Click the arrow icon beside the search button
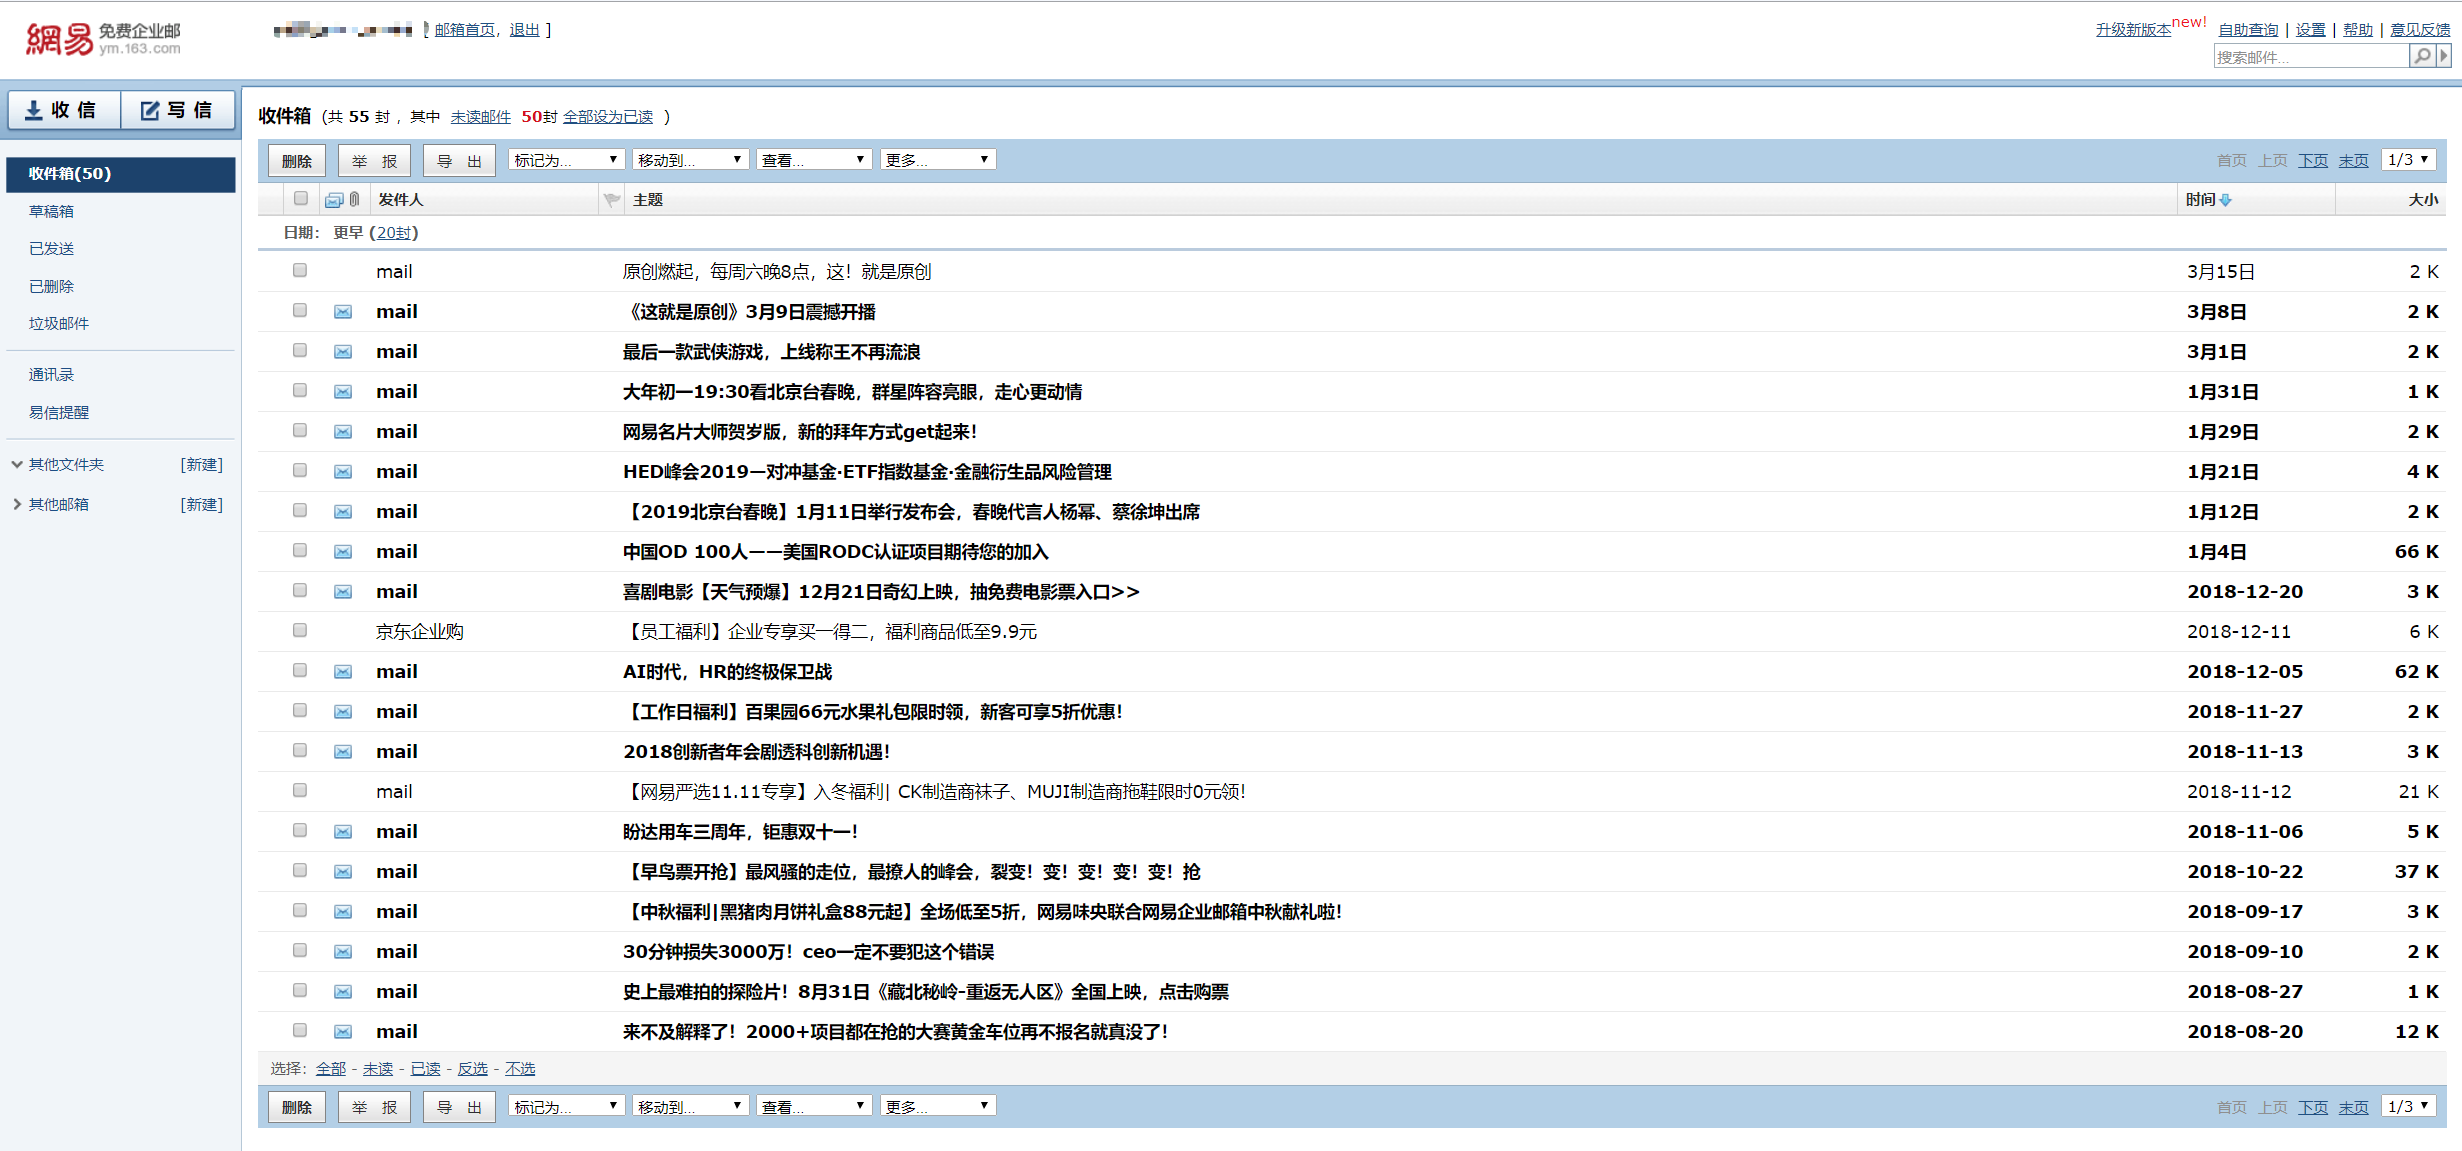This screenshot has height=1151, width=2462. [x=2444, y=57]
